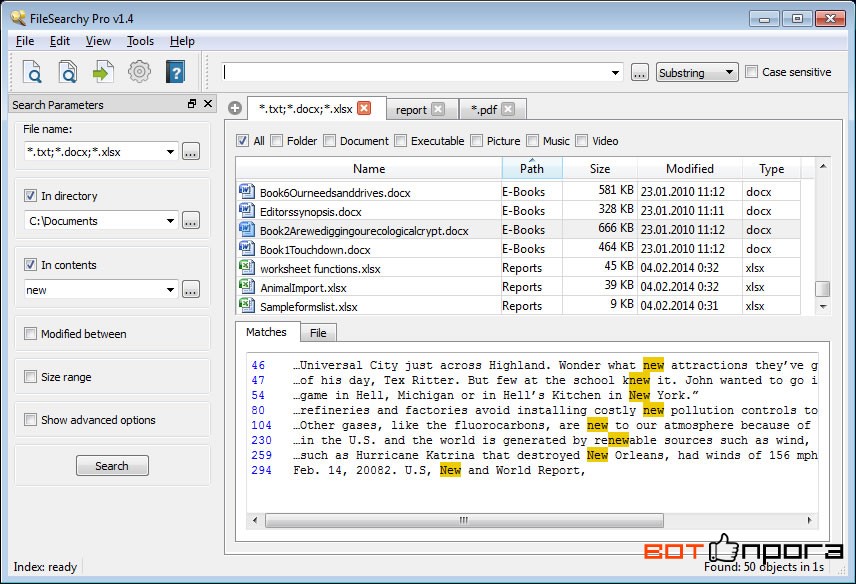Click the matches pane horizontal scrollbar thumb
The width and height of the screenshot is (856, 584).
[465, 520]
